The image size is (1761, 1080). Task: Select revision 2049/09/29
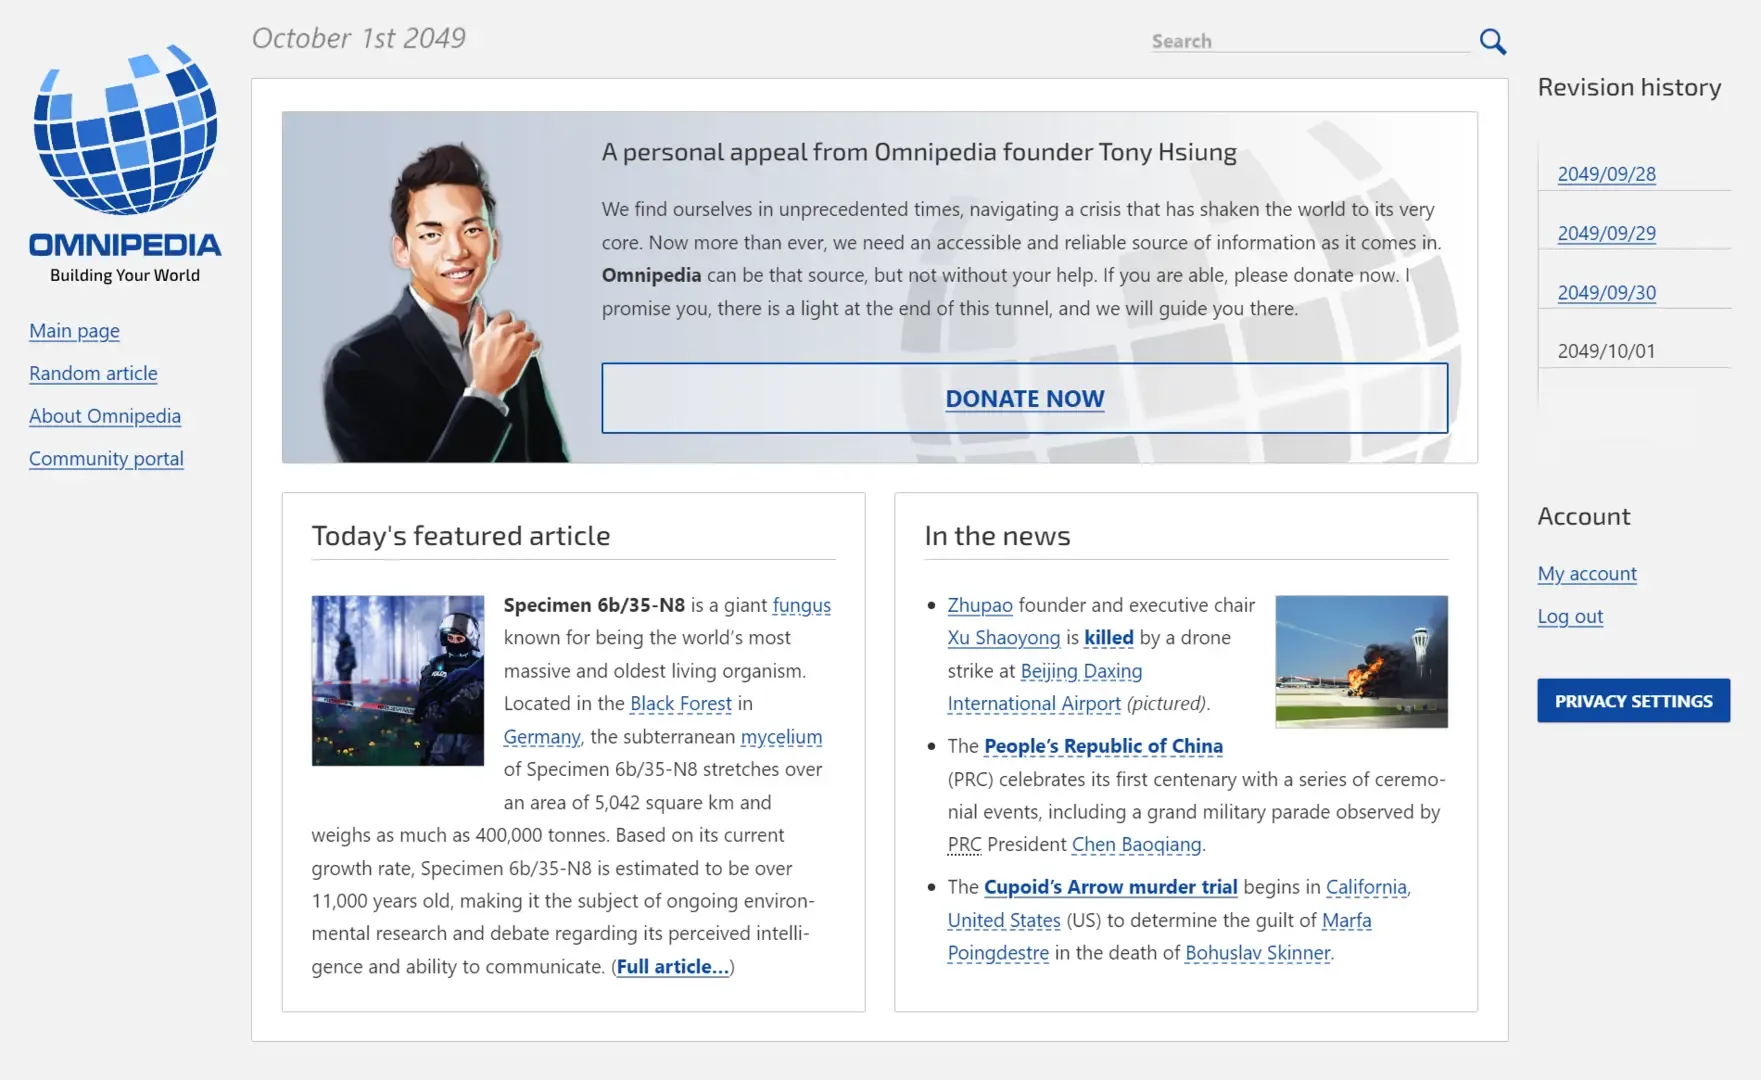tap(1606, 233)
